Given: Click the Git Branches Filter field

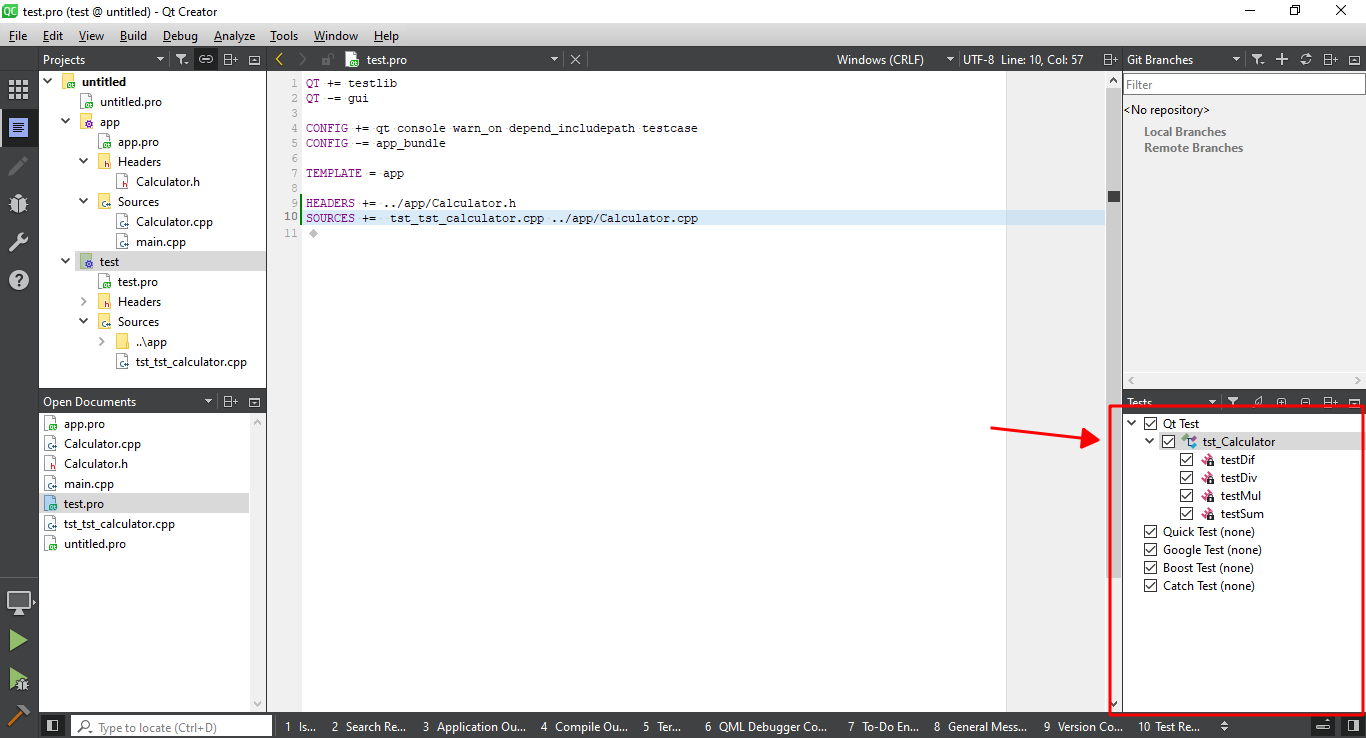Looking at the screenshot, I should point(1243,85).
